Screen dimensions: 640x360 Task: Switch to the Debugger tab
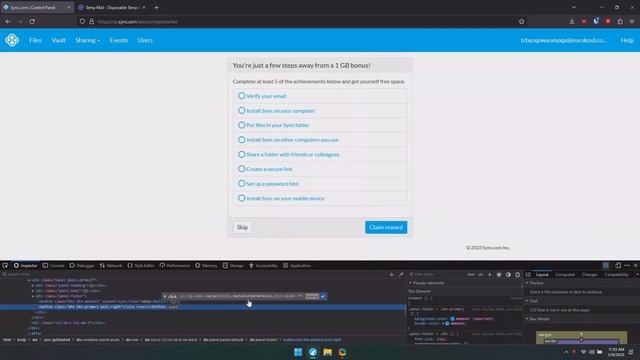(x=82, y=265)
